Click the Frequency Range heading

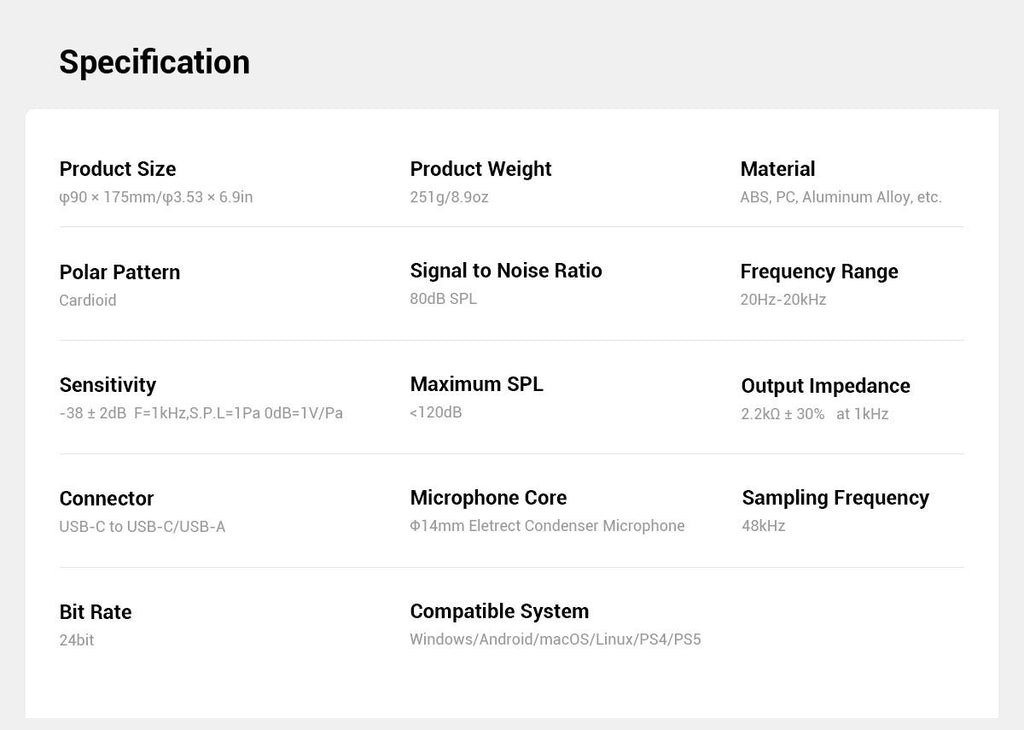819,272
